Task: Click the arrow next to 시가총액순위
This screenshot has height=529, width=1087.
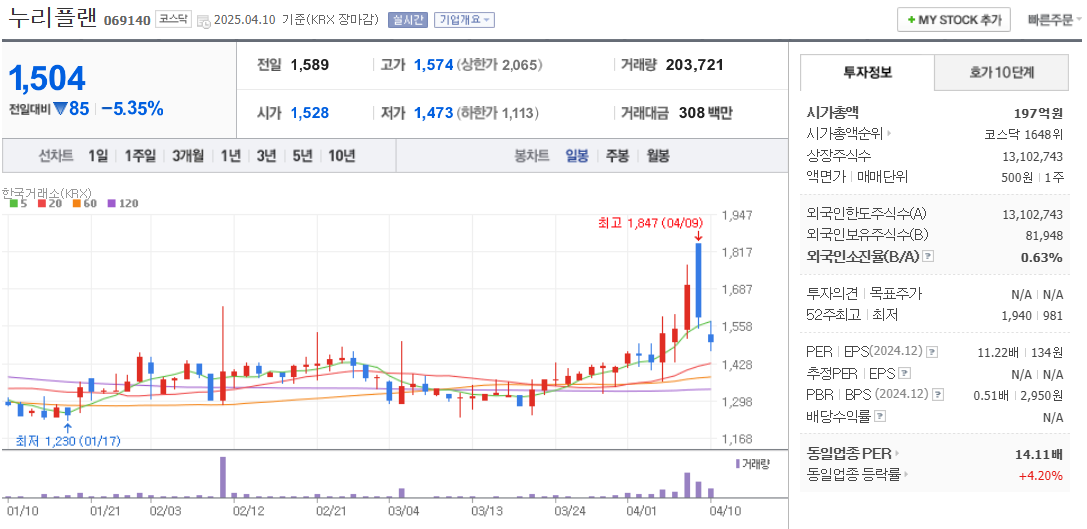Action: pyautogui.click(x=888, y=134)
